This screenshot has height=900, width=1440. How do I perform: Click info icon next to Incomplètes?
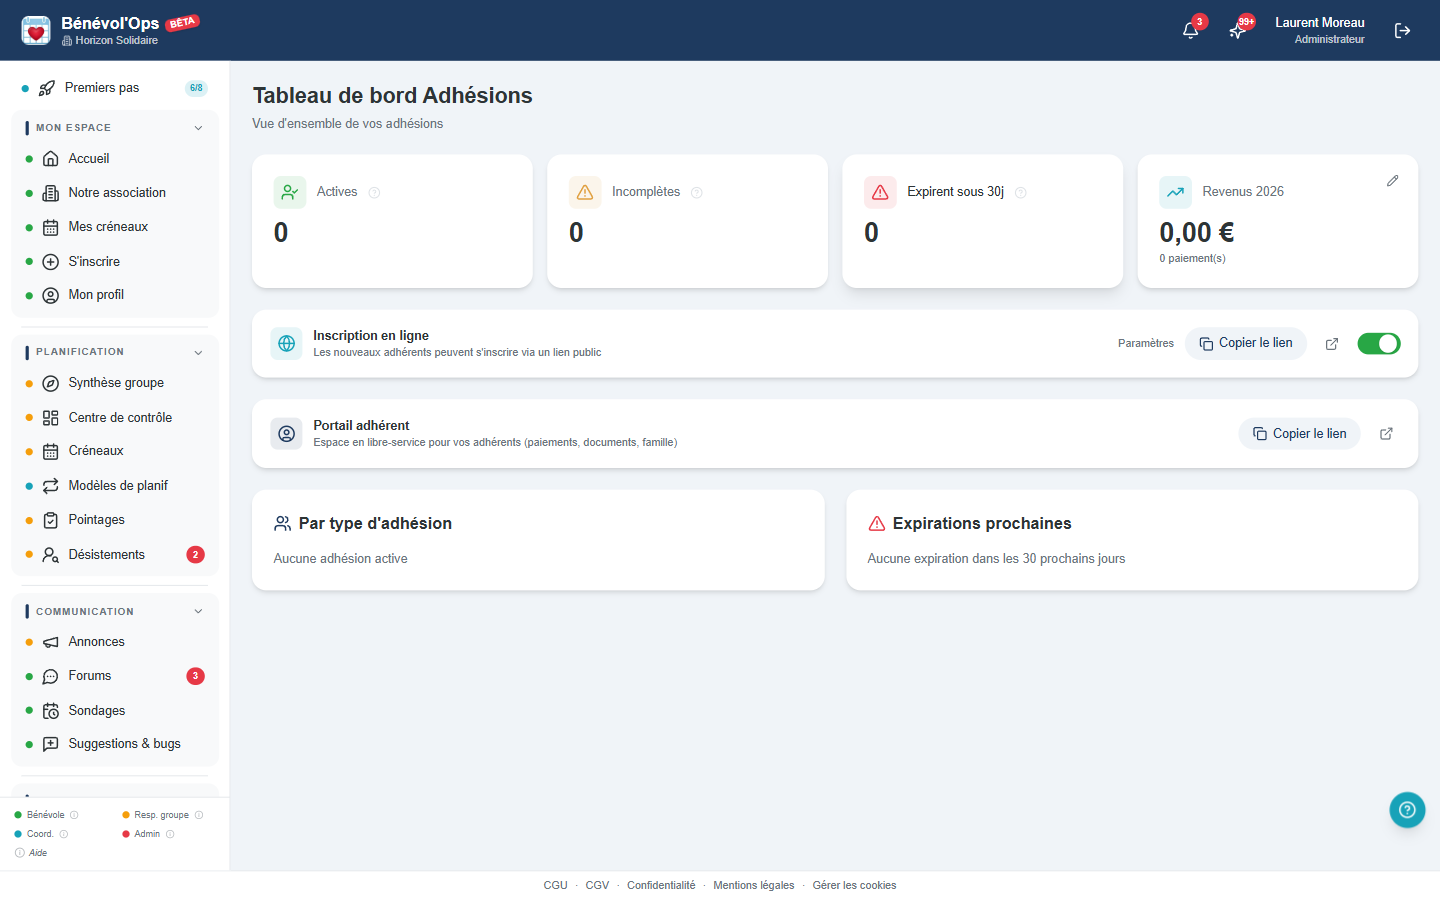[697, 193]
